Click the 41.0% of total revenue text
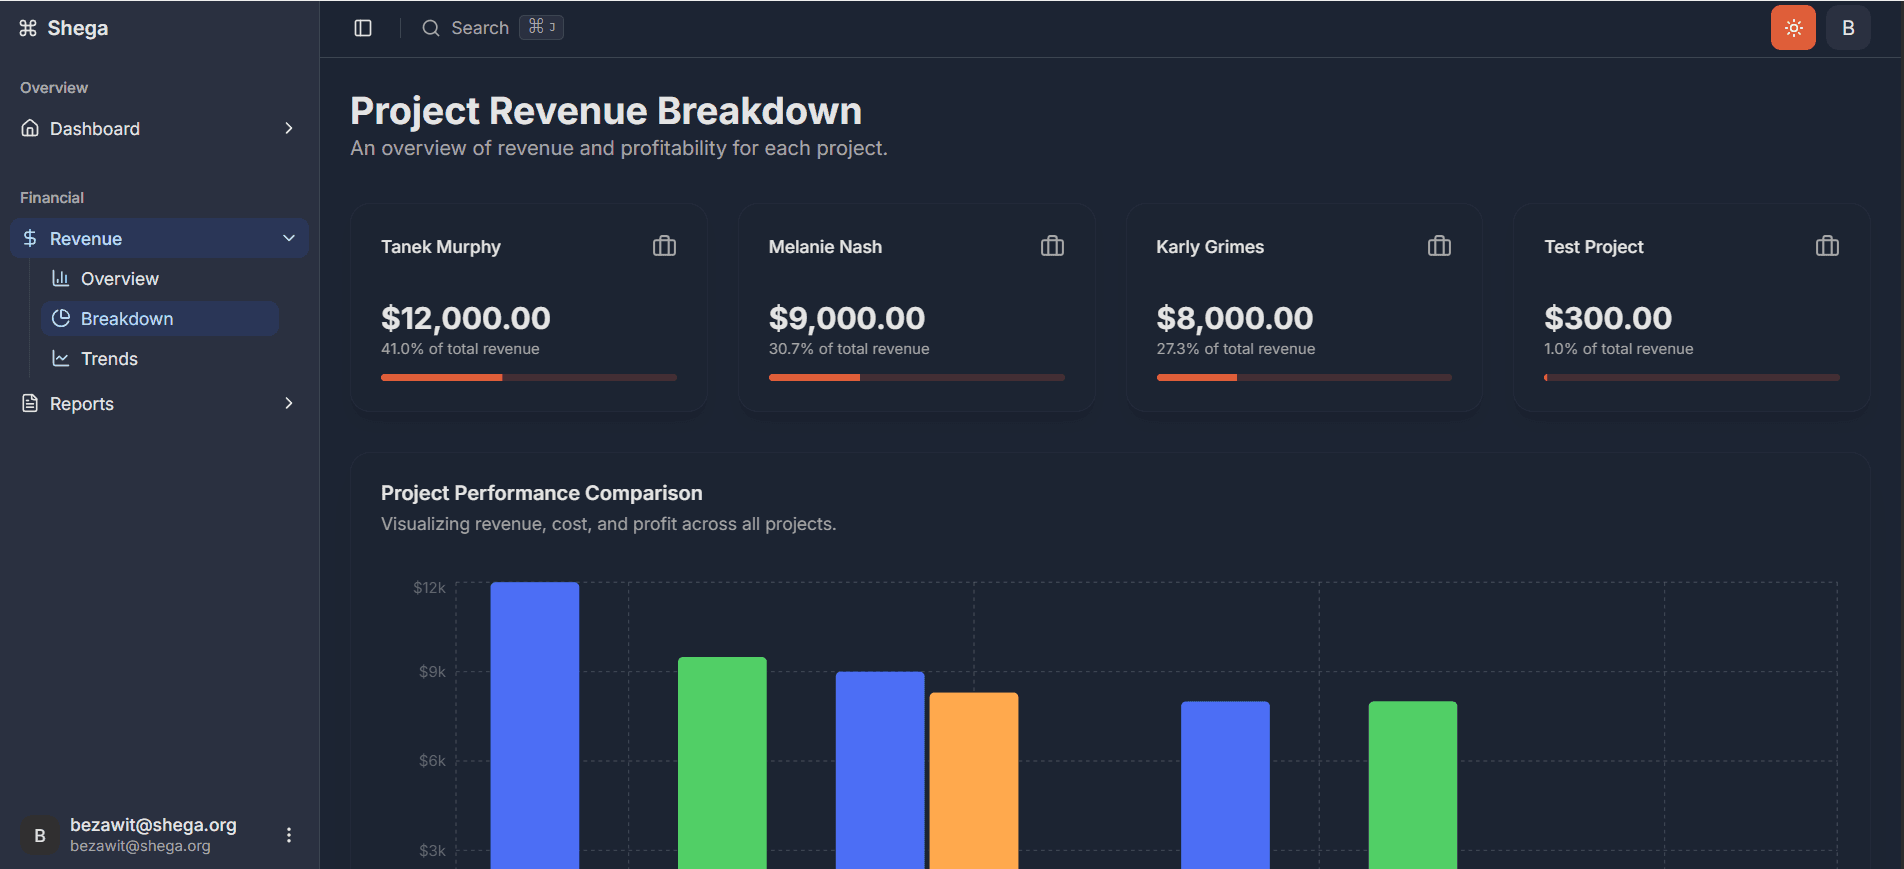The width and height of the screenshot is (1904, 869). coord(460,349)
